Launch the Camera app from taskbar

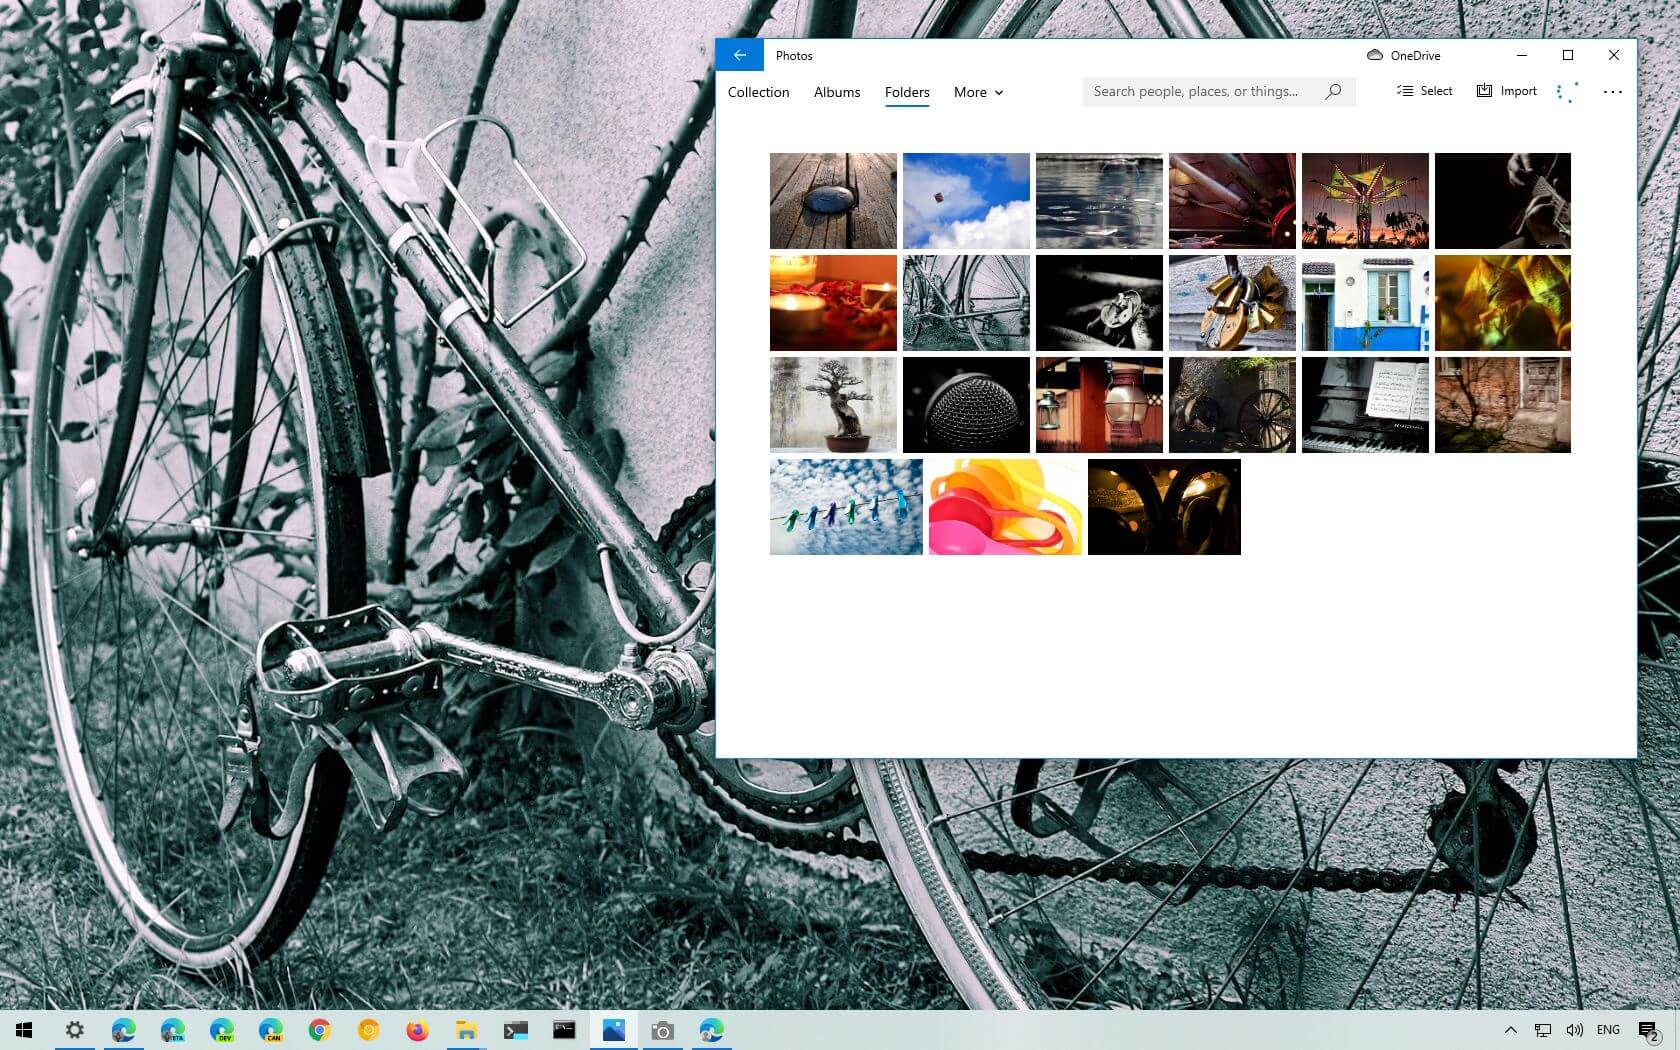(x=663, y=1030)
